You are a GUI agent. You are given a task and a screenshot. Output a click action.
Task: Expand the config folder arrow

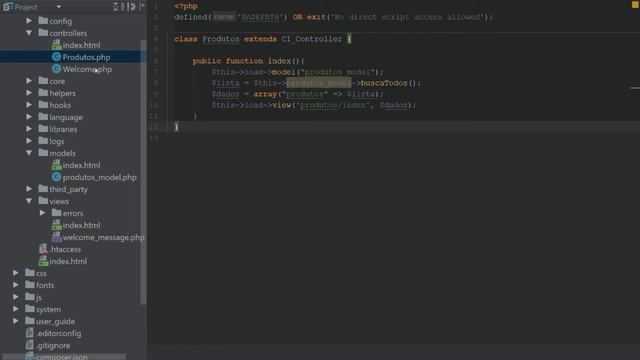(x=29, y=20)
